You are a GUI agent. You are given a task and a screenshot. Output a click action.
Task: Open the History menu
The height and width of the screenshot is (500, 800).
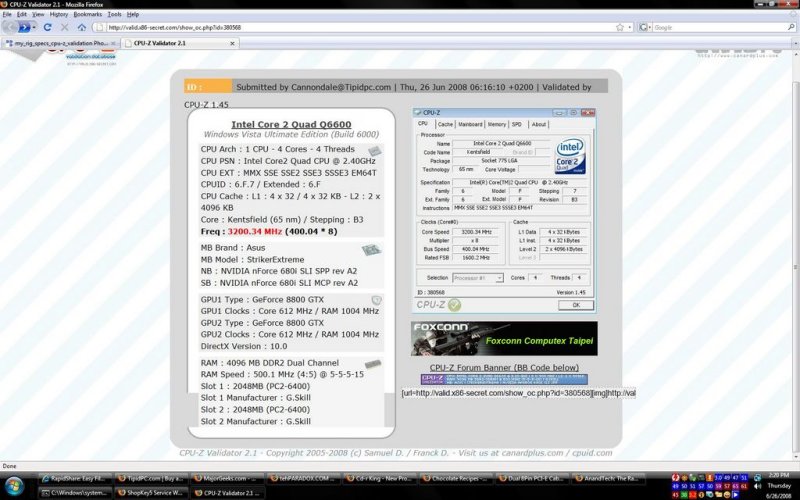tap(59, 14)
